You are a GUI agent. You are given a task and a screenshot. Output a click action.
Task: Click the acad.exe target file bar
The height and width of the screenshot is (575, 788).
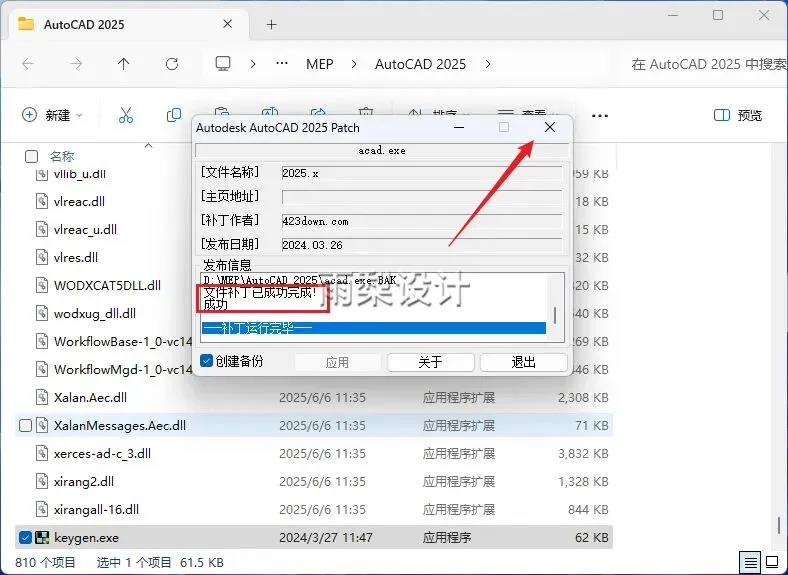382,150
